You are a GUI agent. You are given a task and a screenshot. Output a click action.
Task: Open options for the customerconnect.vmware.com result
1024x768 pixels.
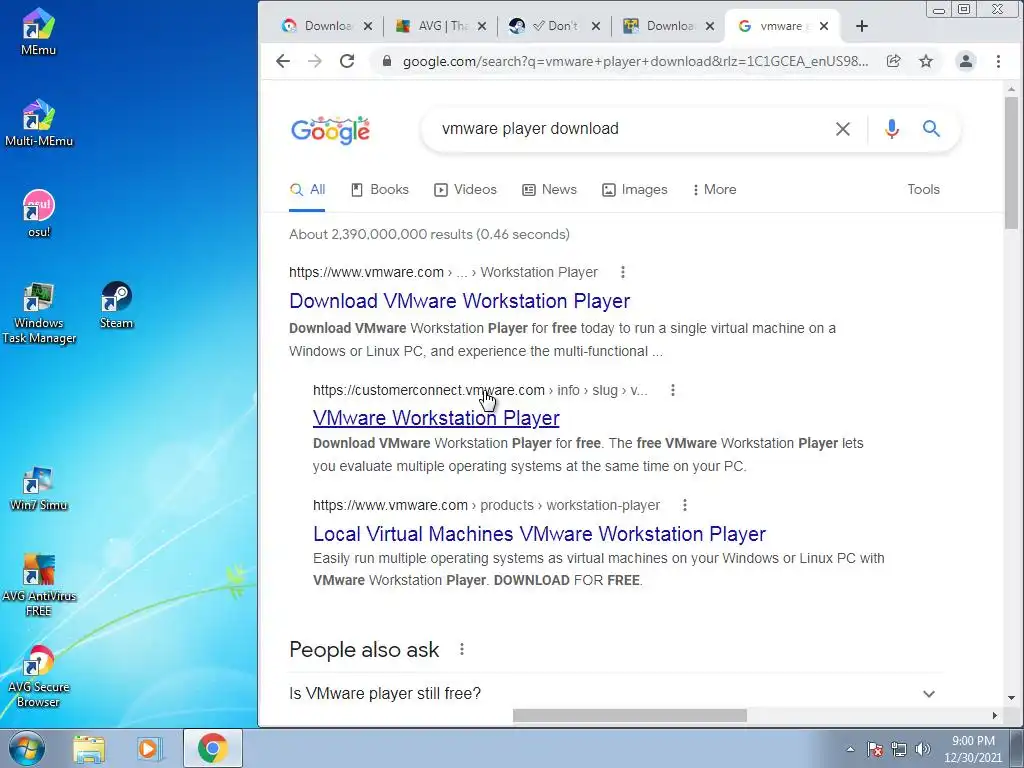673,390
